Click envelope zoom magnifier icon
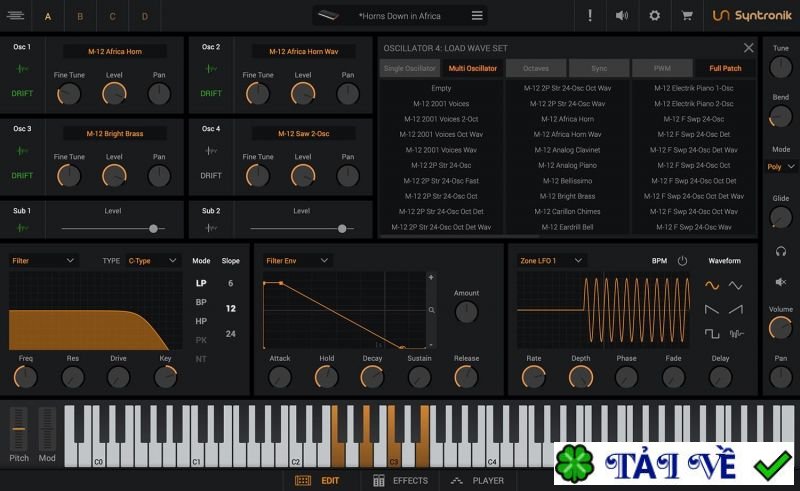 click(432, 310)
